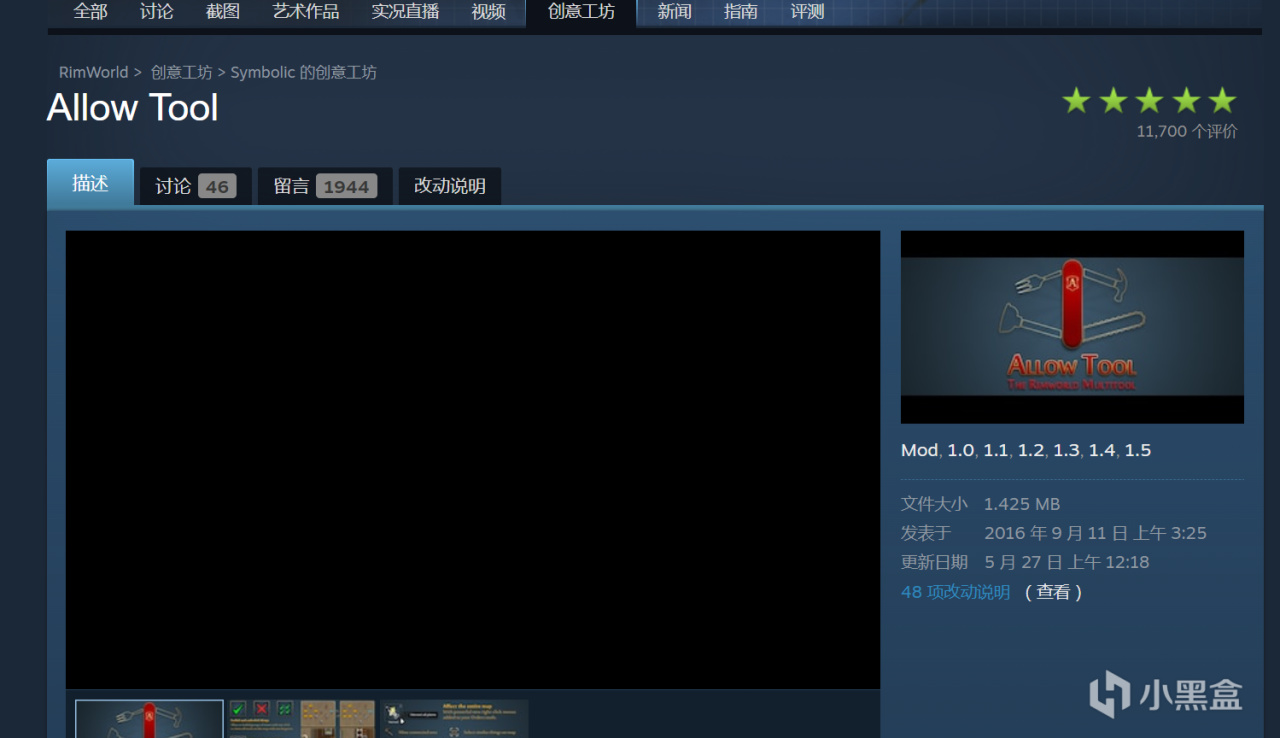Select the 创意工坊 hub tab

(x=581, y=12)
